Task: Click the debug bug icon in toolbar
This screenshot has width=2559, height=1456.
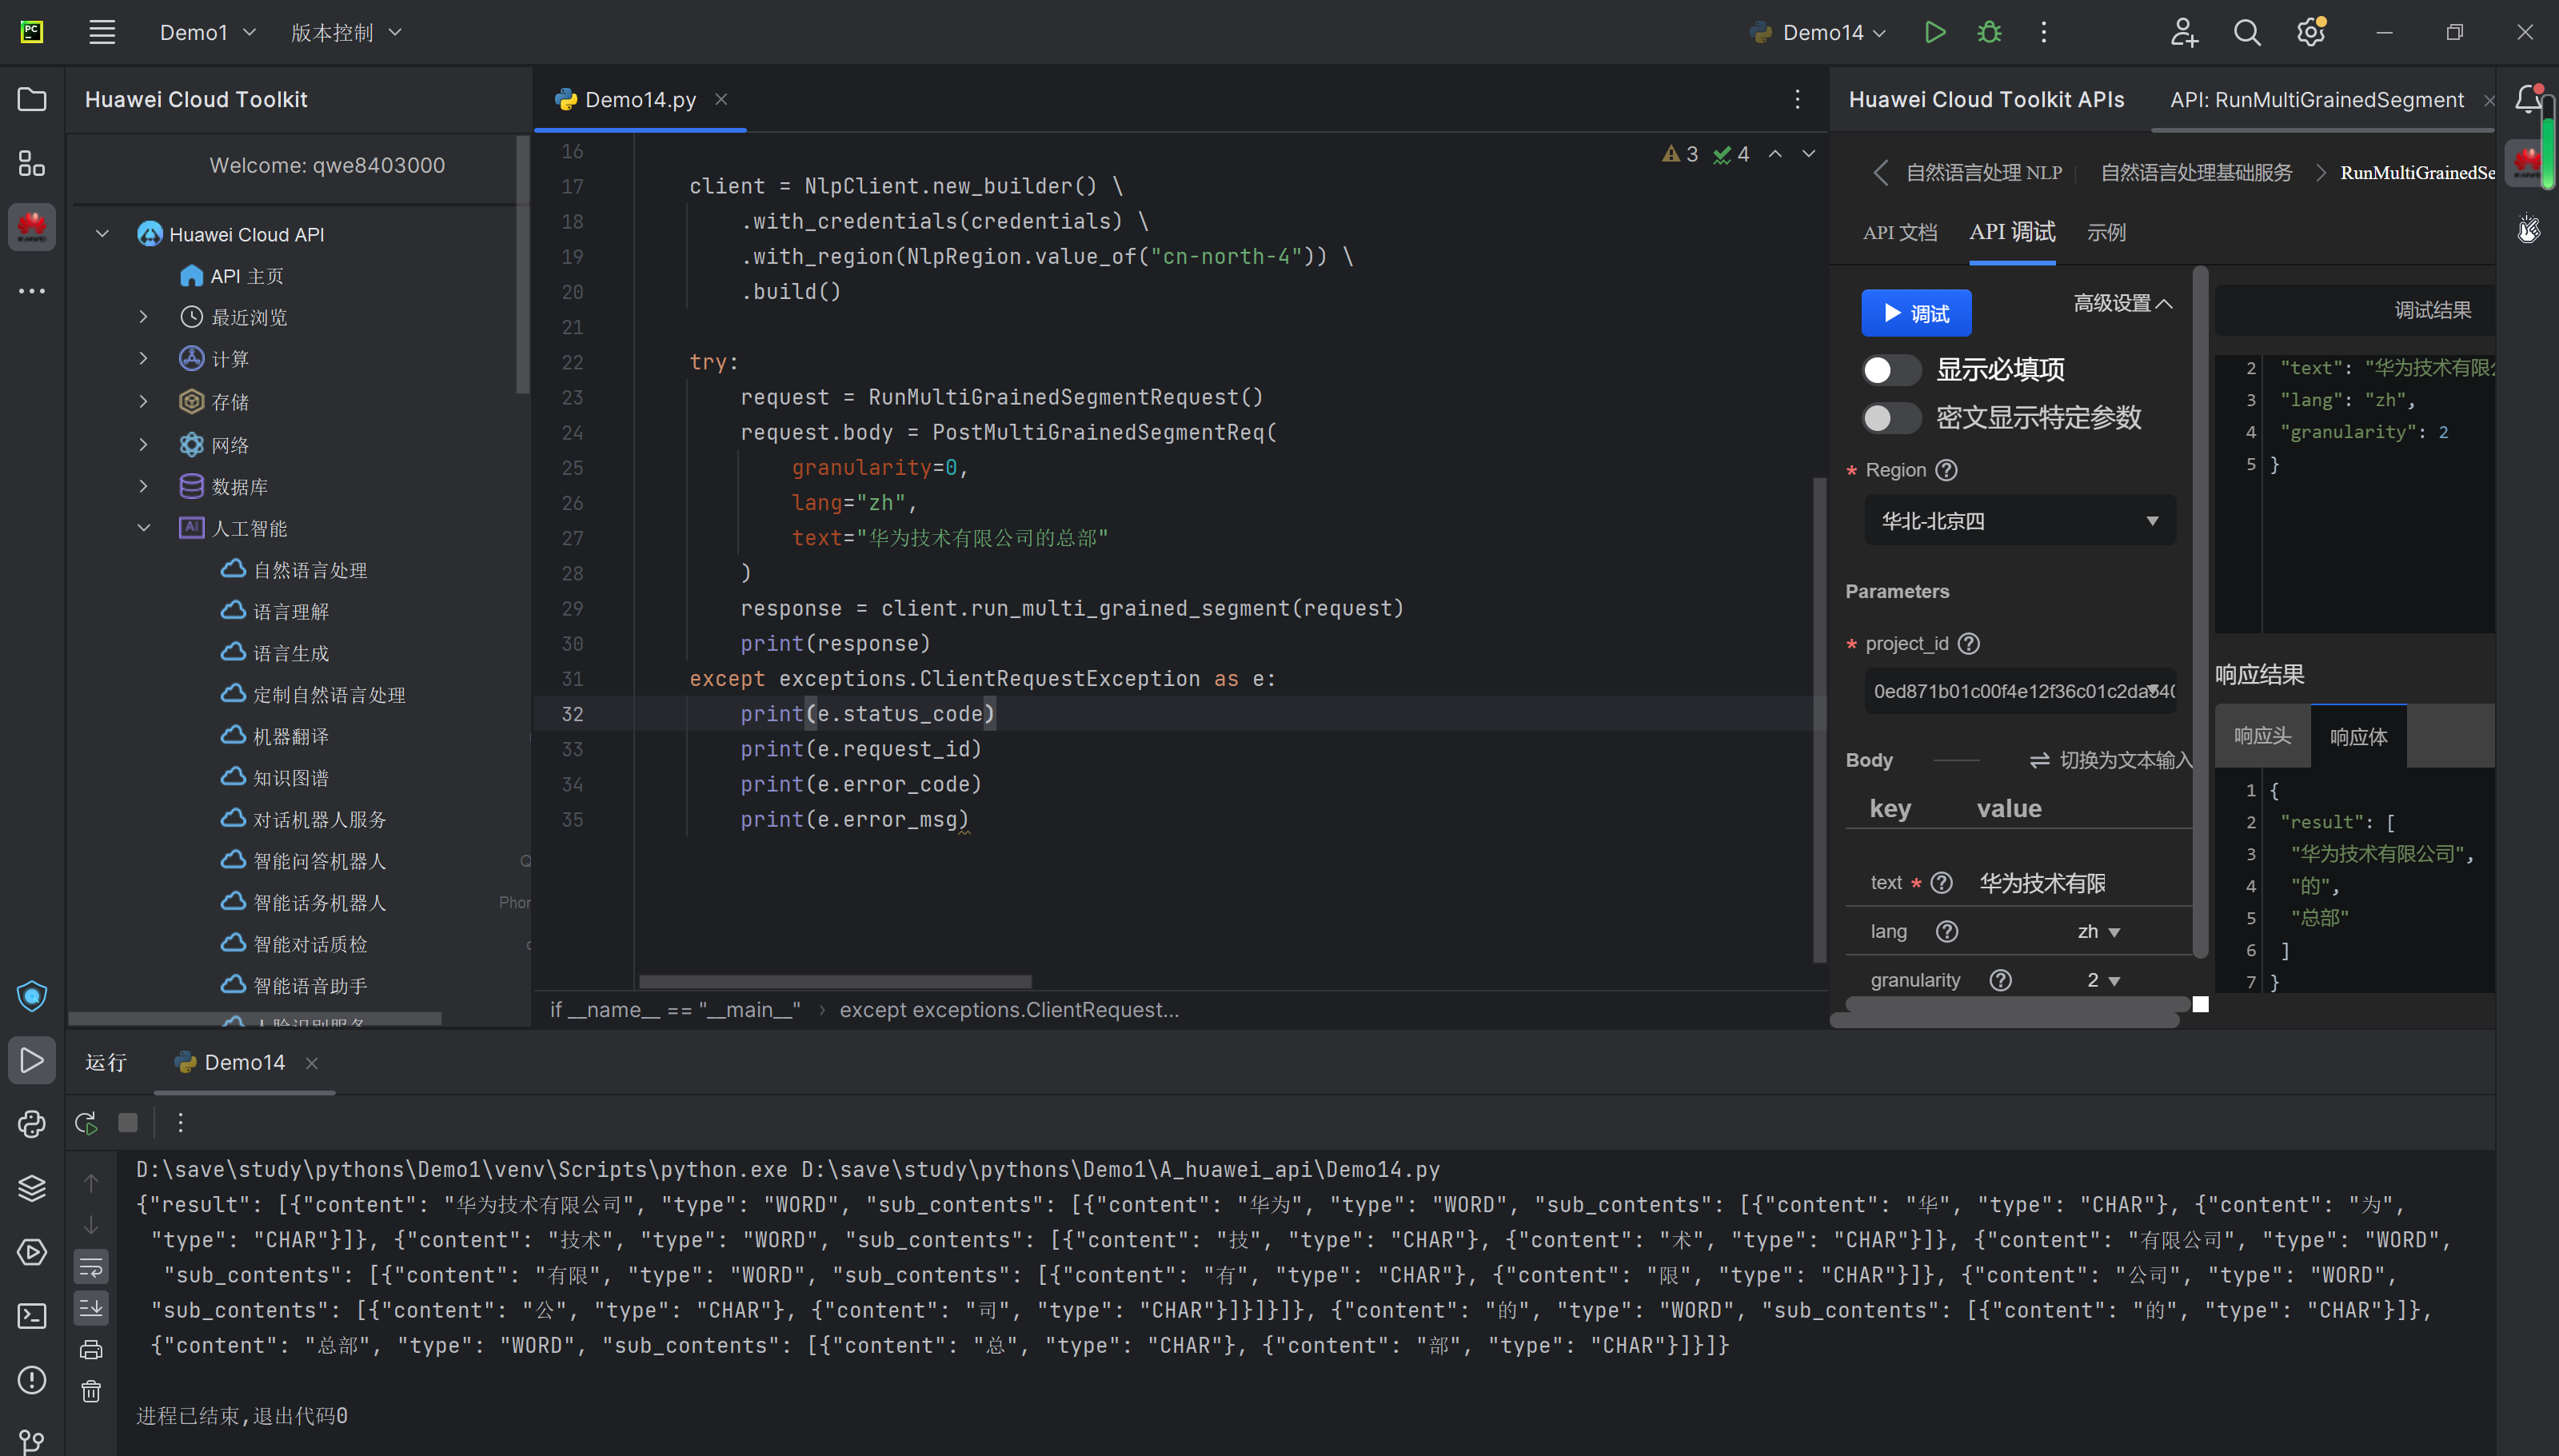Action: click(x=1989, y=32)
